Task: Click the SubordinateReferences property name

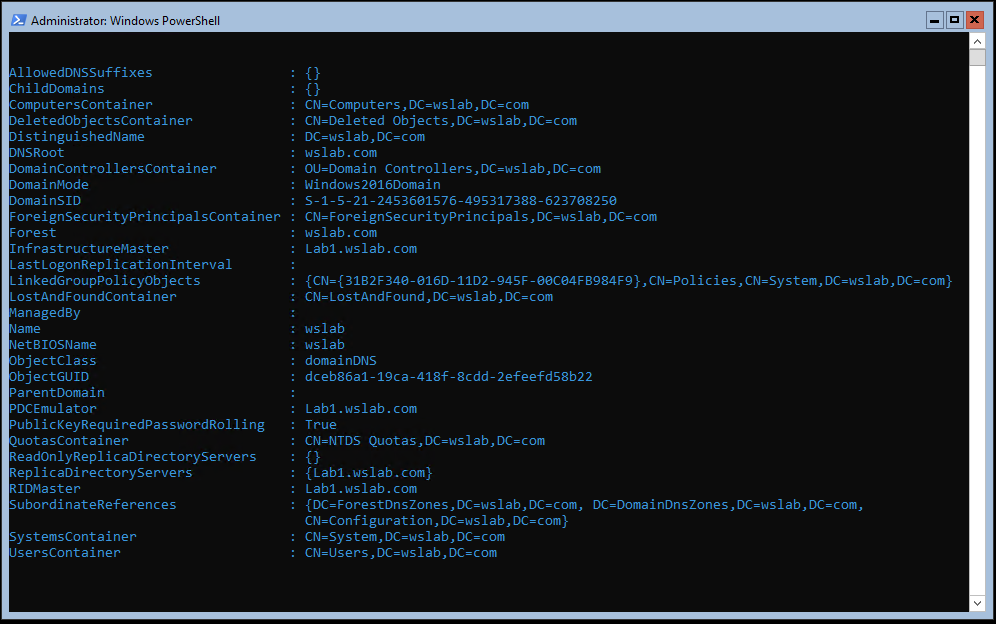Action: click(93, 505)
